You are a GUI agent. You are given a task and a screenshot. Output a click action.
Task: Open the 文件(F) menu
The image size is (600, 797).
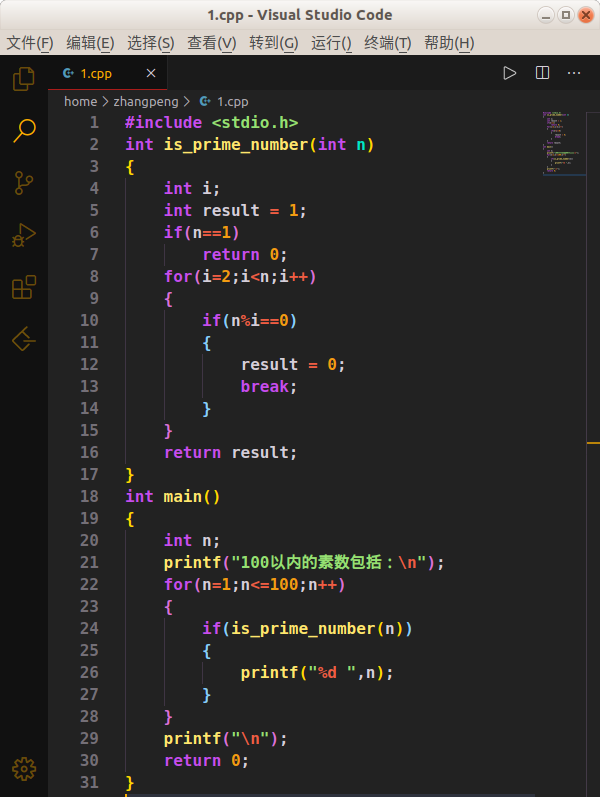coord(30,43)
